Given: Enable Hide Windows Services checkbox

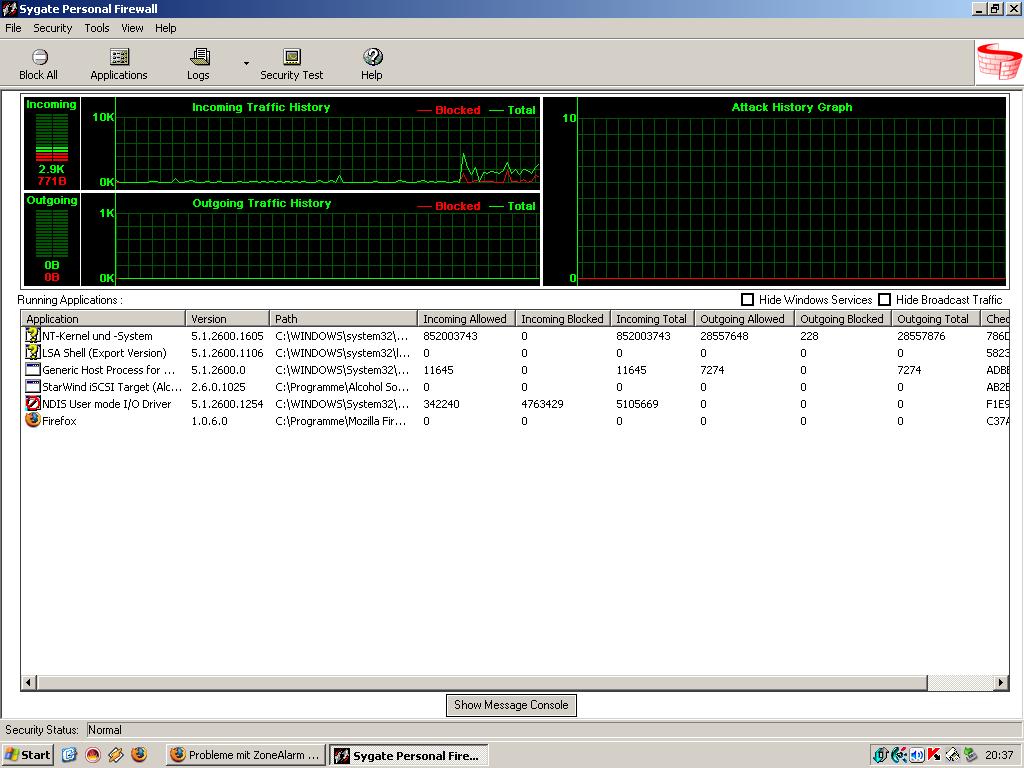Looking at the screenshot, I should [x=748, y=300].
